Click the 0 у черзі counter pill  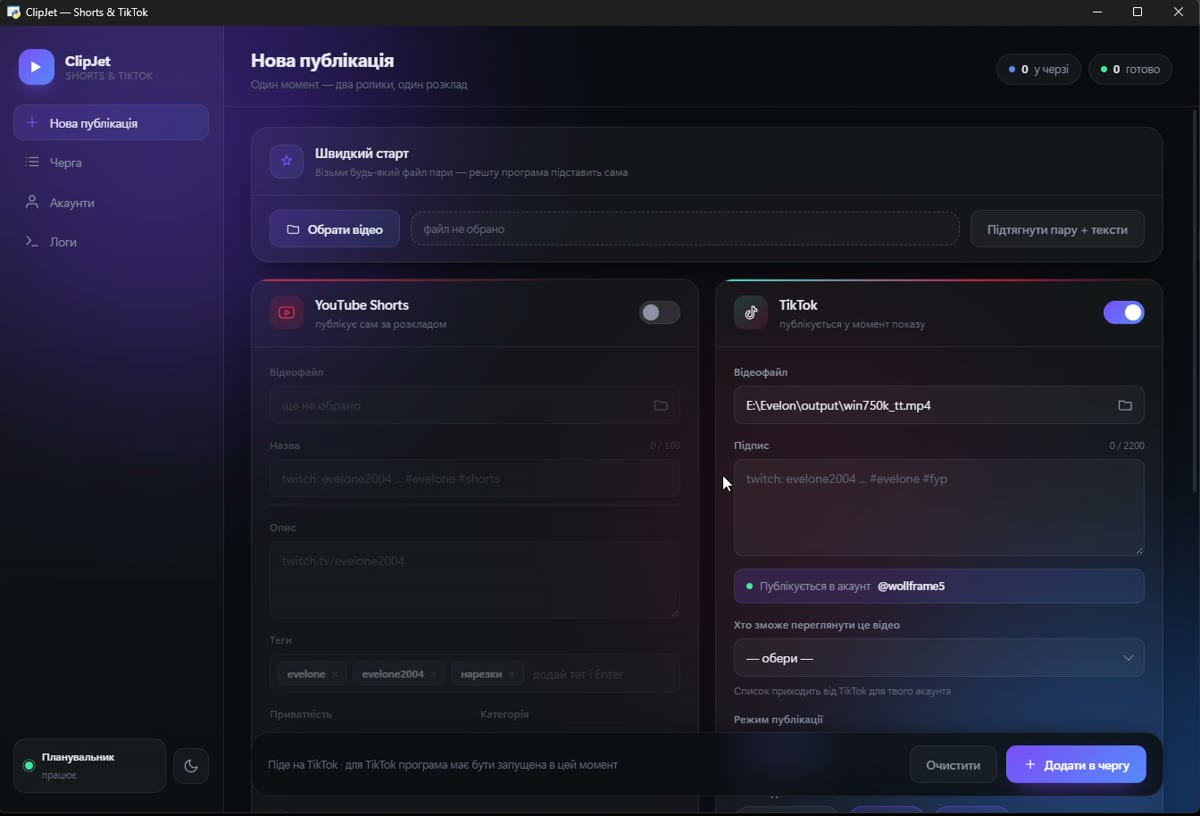click(1038, 69)
